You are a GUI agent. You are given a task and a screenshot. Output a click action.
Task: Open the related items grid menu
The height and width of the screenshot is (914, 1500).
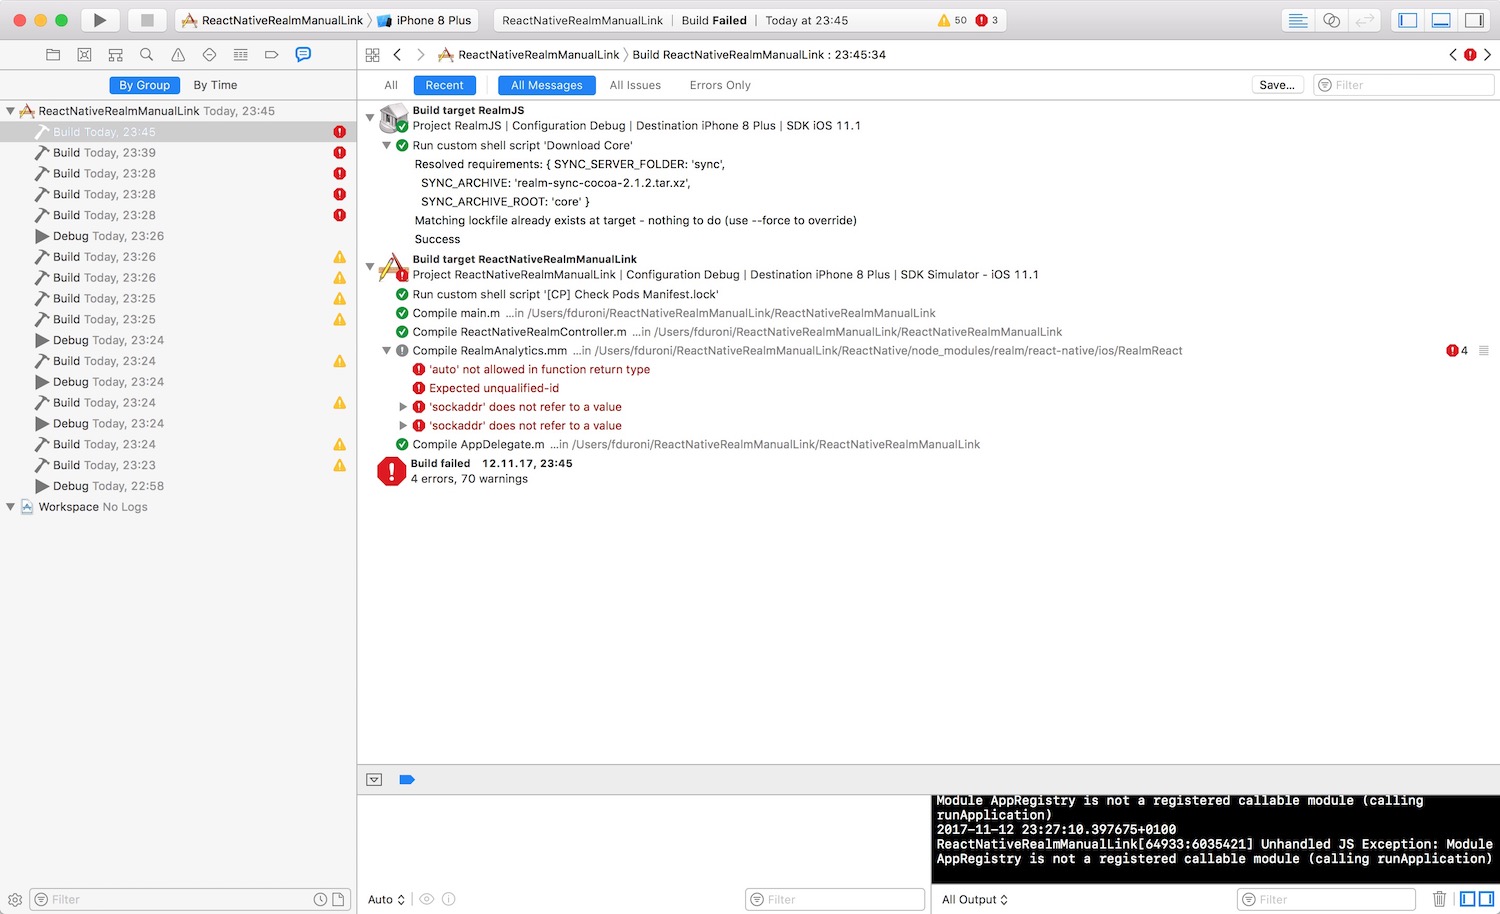pyautogui.click(x=373, y=55)
